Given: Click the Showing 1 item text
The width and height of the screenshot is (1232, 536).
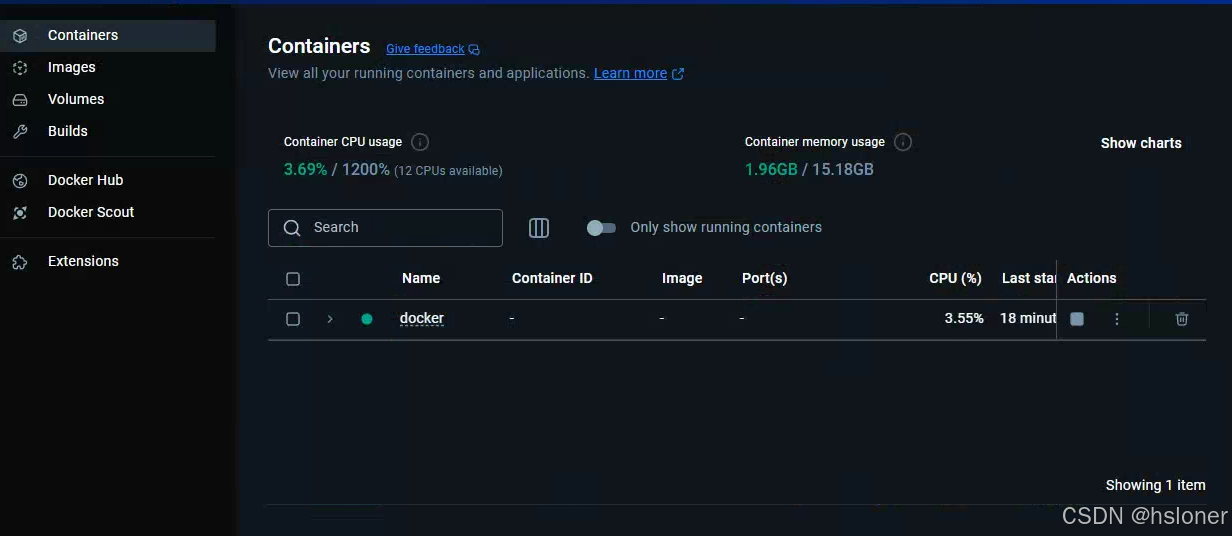Looking at the screenshot, I should [1155, 485].
